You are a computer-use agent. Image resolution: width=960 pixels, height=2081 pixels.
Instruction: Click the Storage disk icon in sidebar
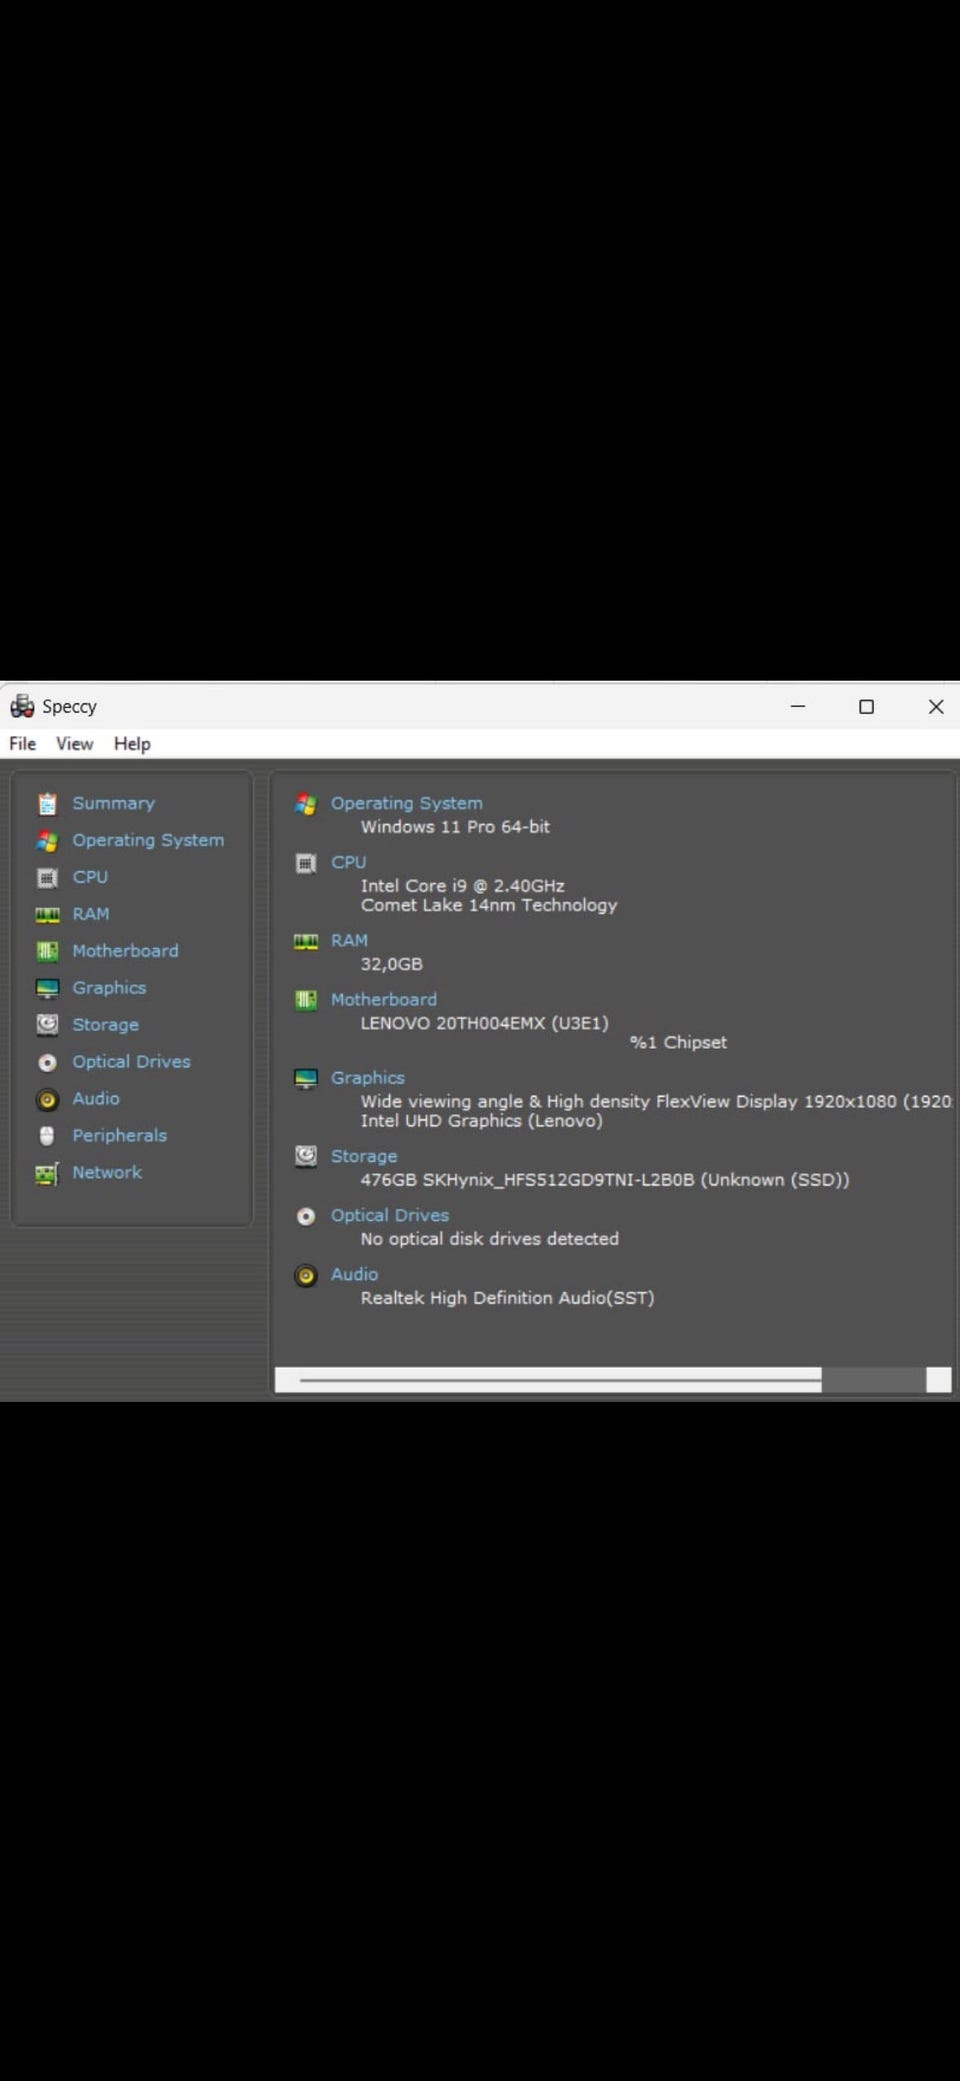click(47, 1025)
